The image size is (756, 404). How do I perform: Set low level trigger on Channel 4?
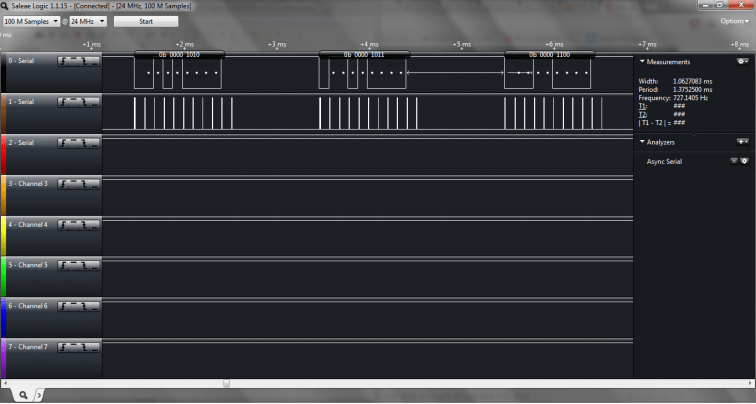point(94,225)
